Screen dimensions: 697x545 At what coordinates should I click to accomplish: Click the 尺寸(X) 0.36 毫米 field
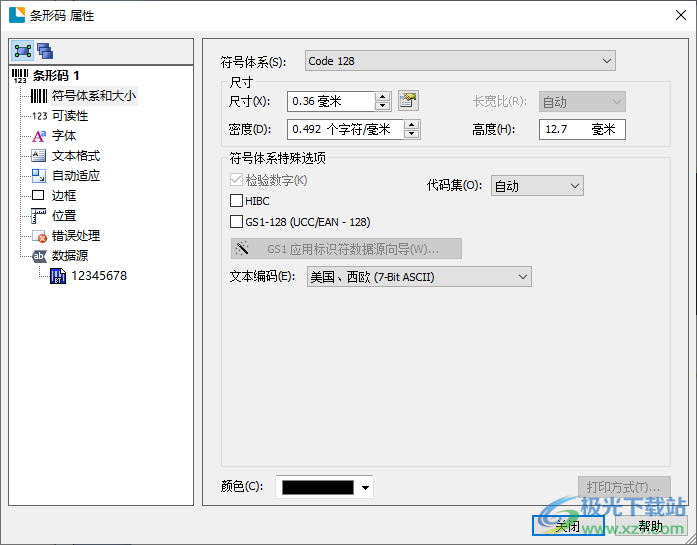pos(331,101)
